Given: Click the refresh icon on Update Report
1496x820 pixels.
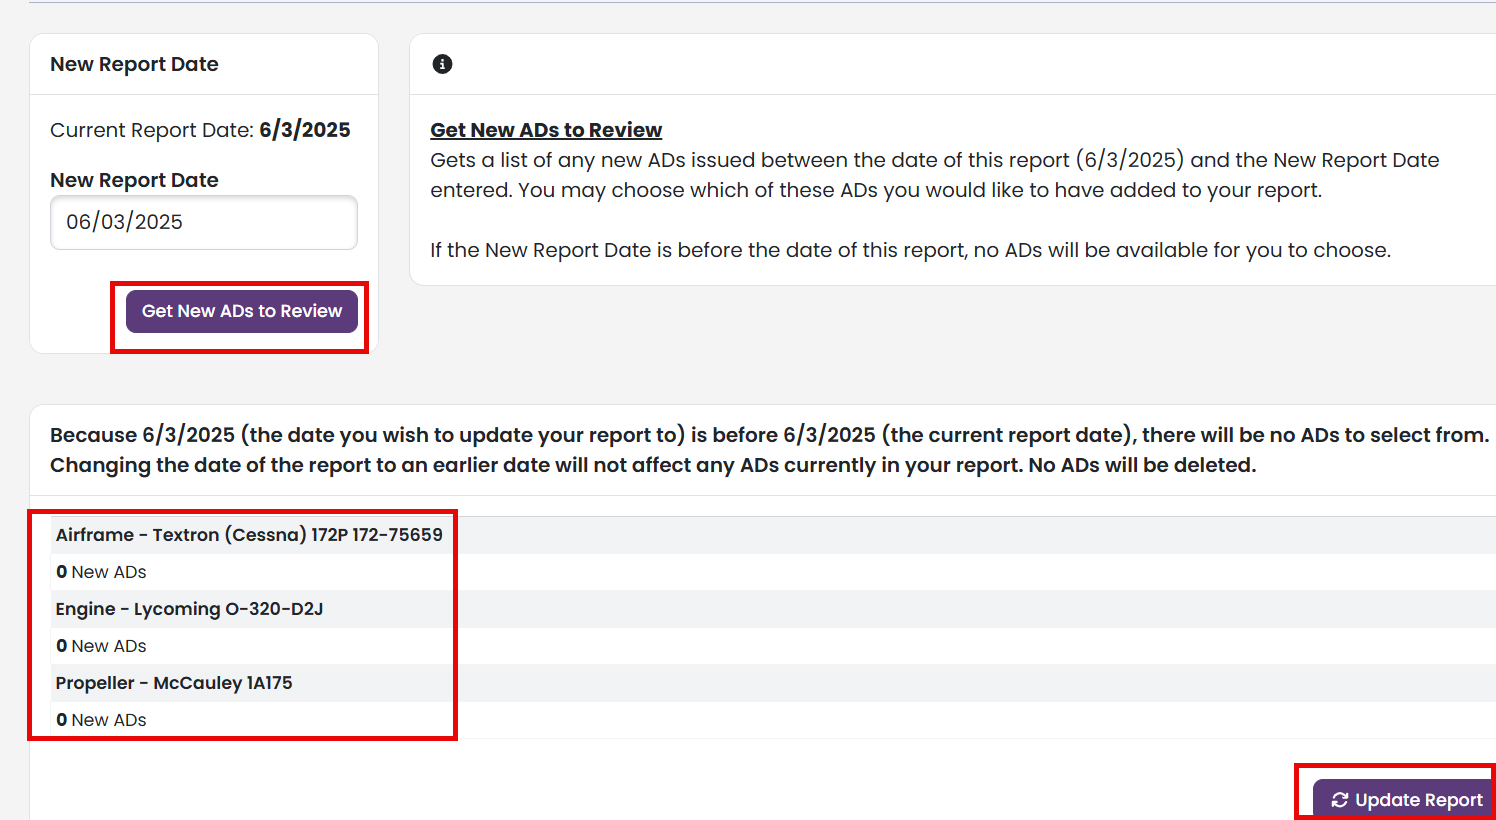Looking at the screenshot, I should tap(1340, 800).
